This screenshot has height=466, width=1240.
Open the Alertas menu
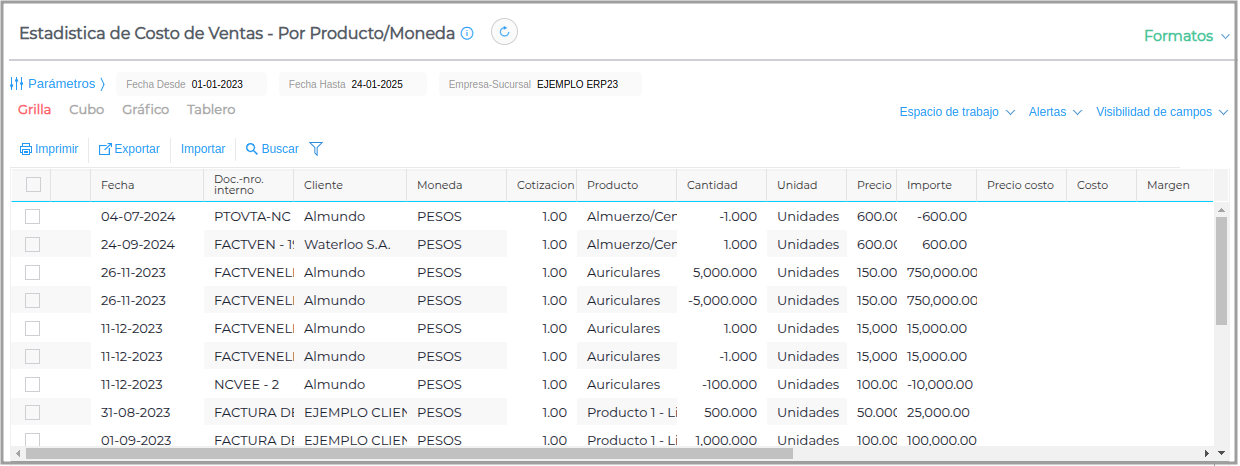click(x=1055, y=112)
